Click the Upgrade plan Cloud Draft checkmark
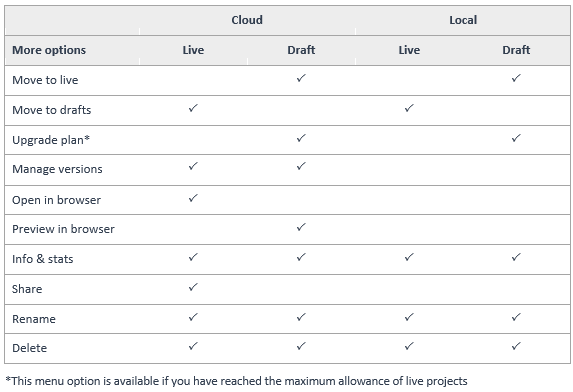The image size is (573, 392). 301,138
